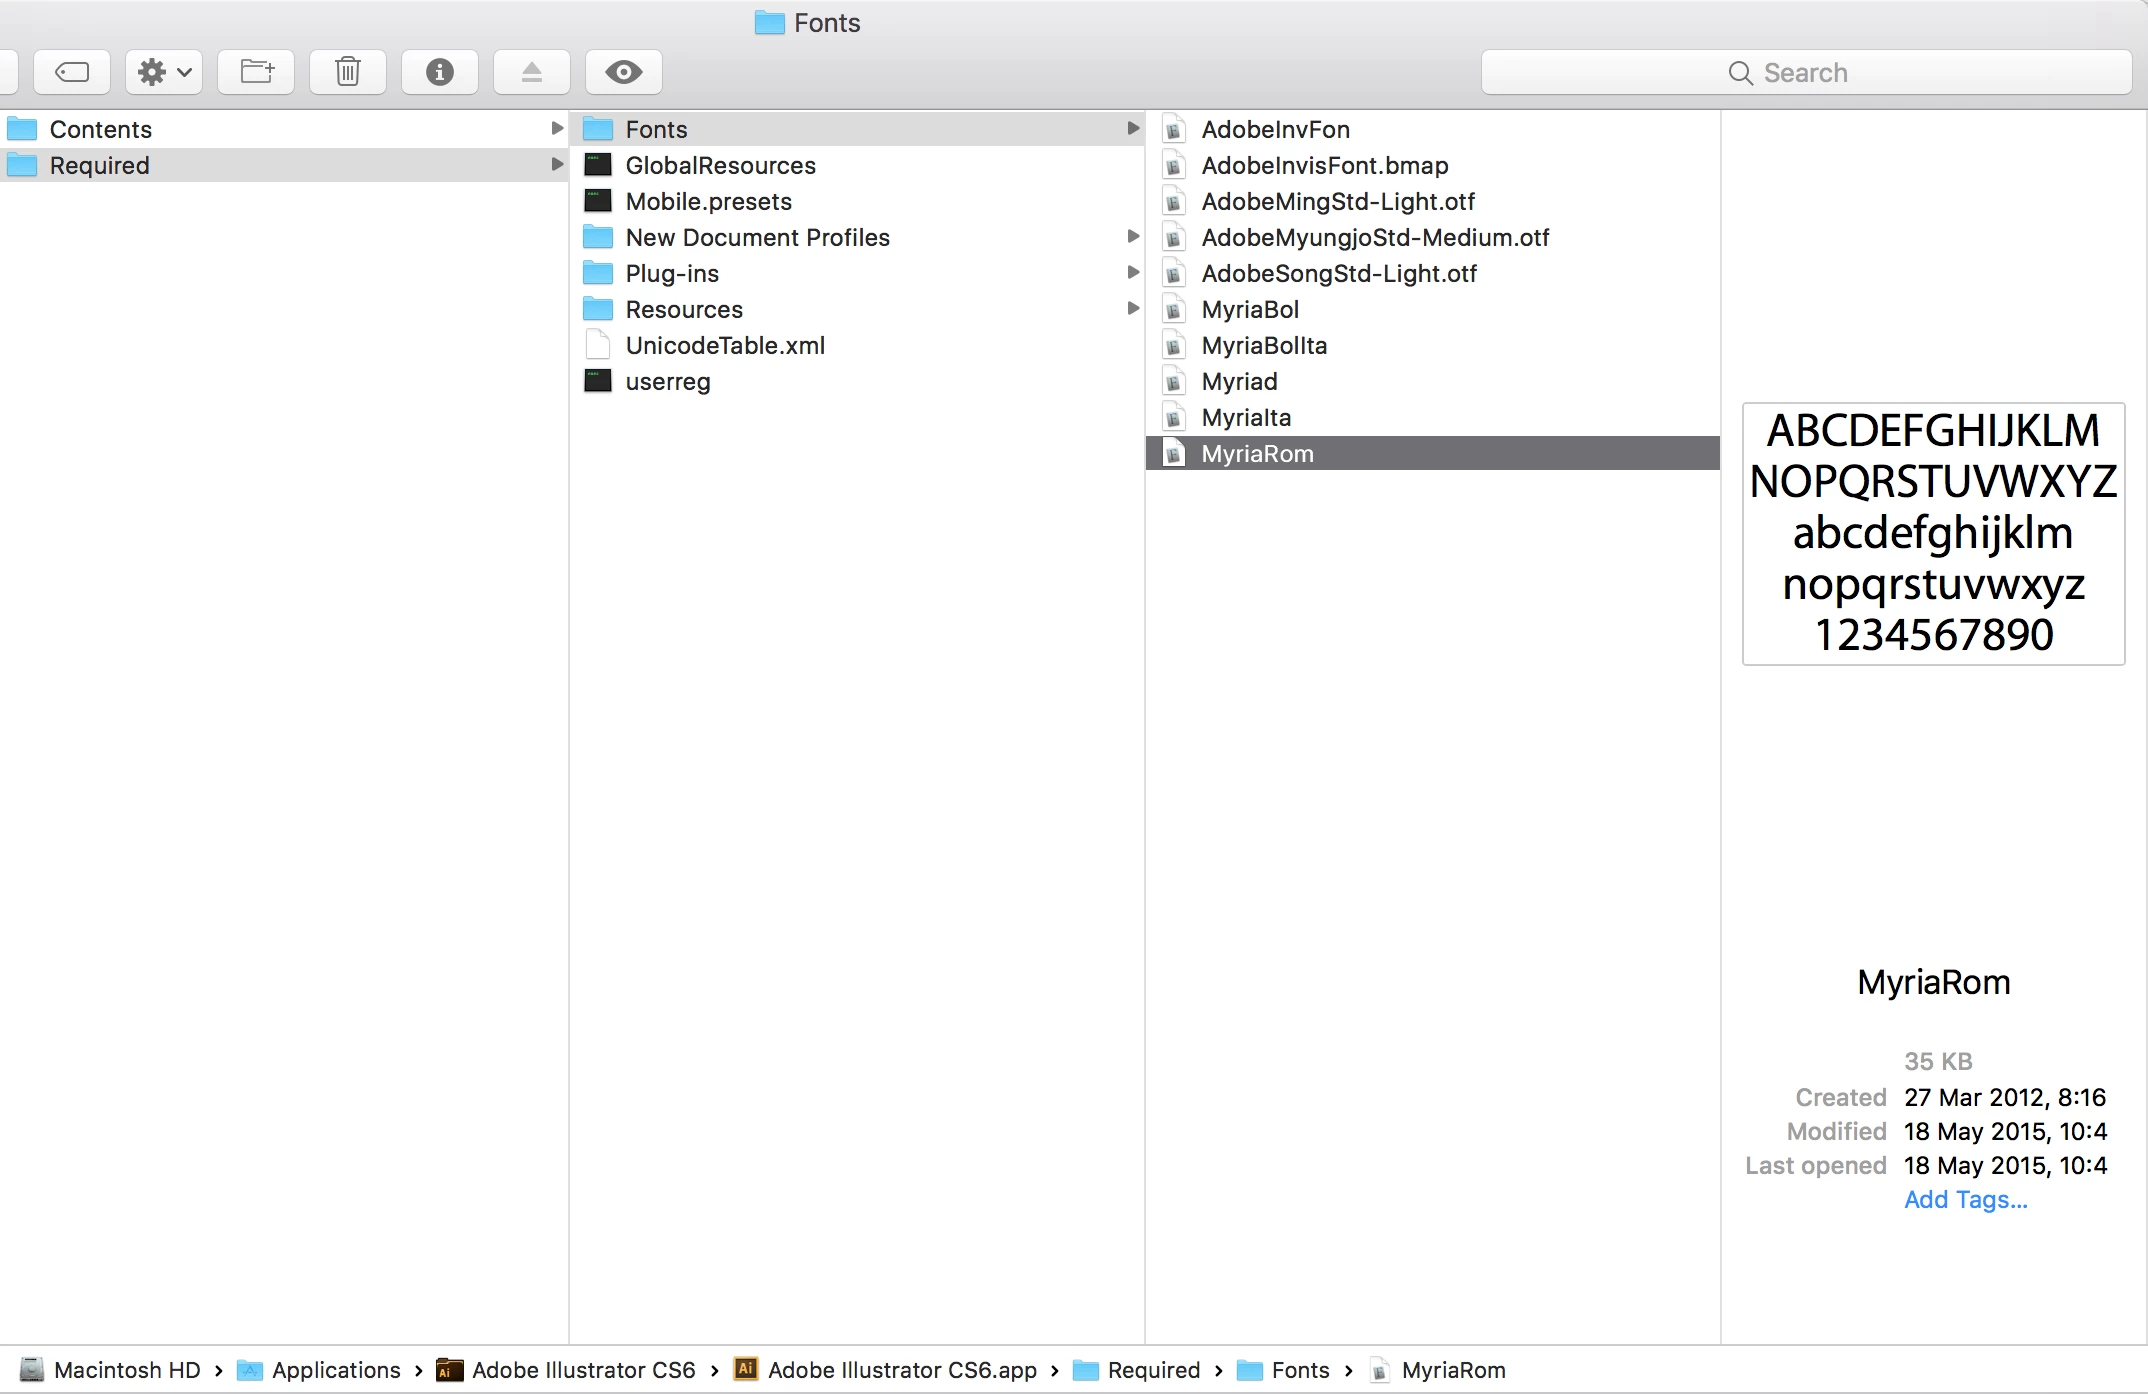
Task: Click the Add Tags link
Action: click(1965, 1199)
